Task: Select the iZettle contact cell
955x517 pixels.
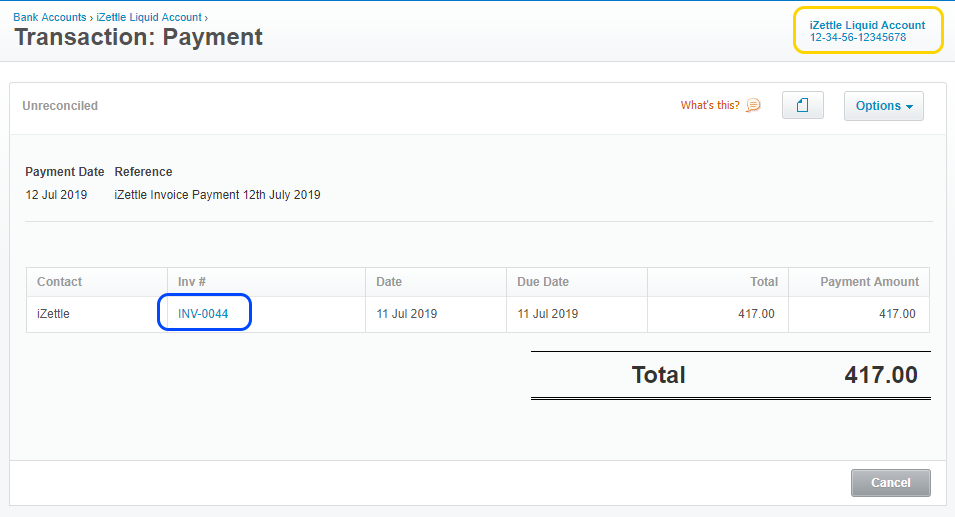Action: click(54, 314)
